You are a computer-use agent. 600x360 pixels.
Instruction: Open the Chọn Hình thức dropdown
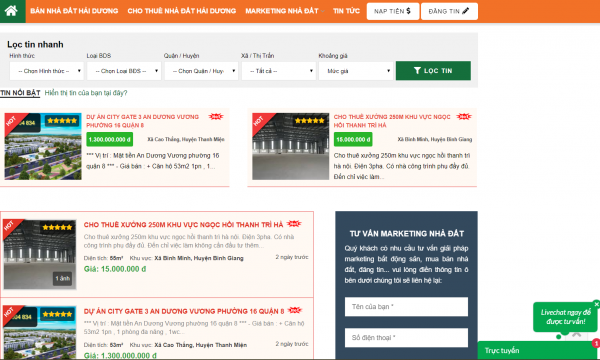(x=46, y=71)
